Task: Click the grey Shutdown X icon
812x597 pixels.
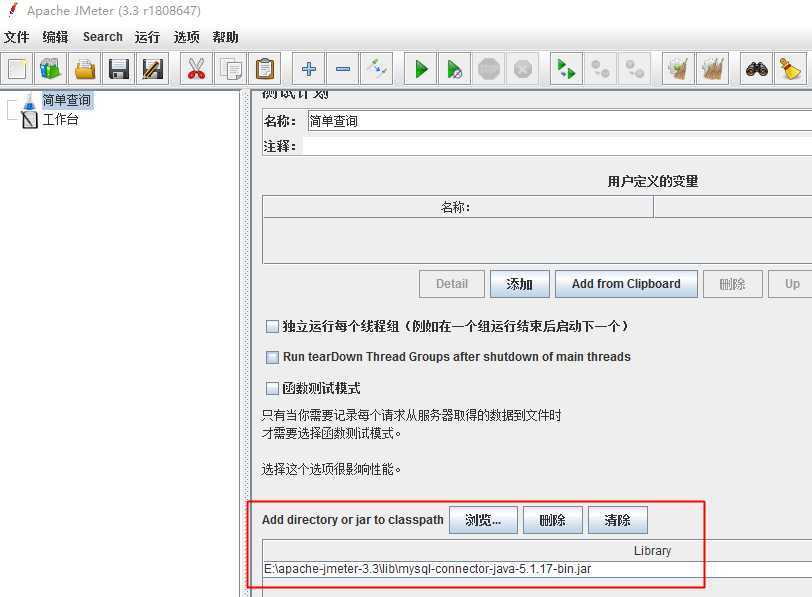Action: (x=523, y=69)
